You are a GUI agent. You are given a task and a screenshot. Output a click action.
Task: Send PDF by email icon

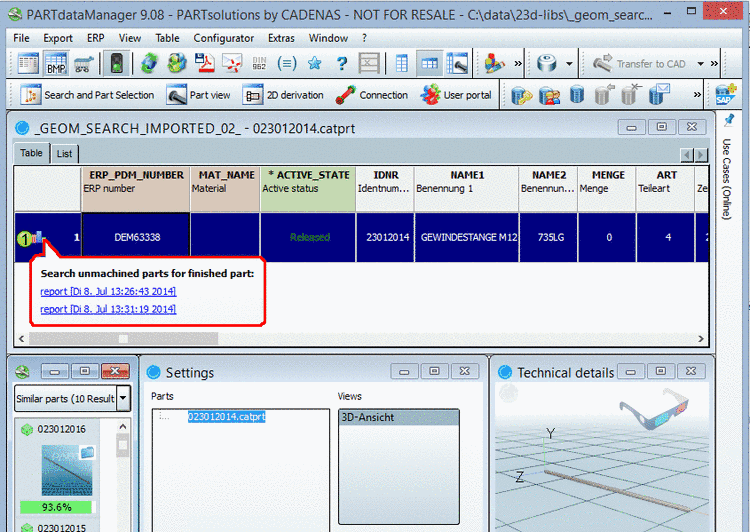232,63
